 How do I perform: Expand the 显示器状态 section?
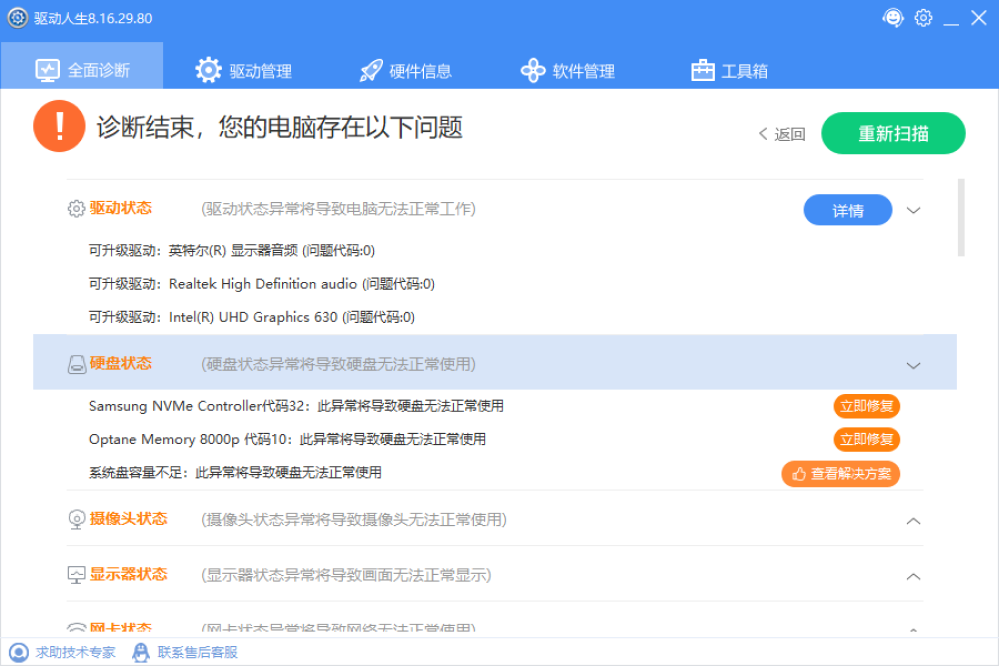click(x=913, y=577)
